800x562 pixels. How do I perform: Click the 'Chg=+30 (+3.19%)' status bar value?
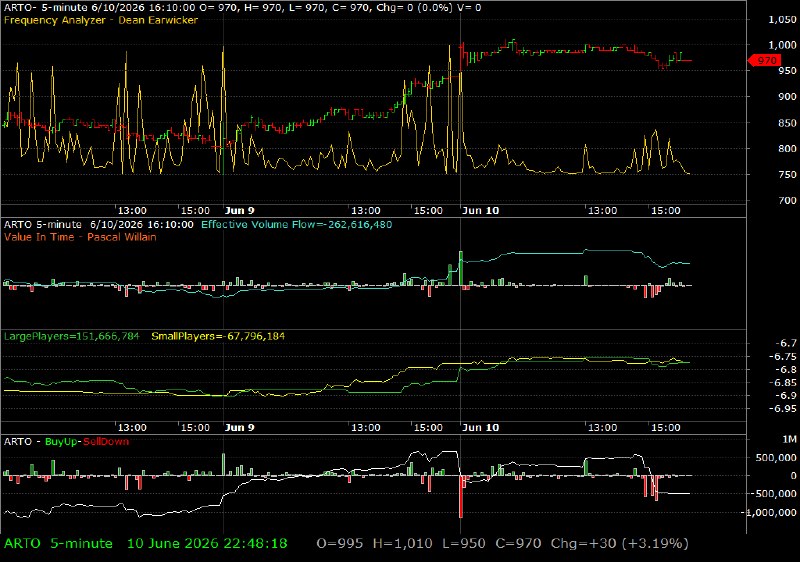(x=619, y=544)
